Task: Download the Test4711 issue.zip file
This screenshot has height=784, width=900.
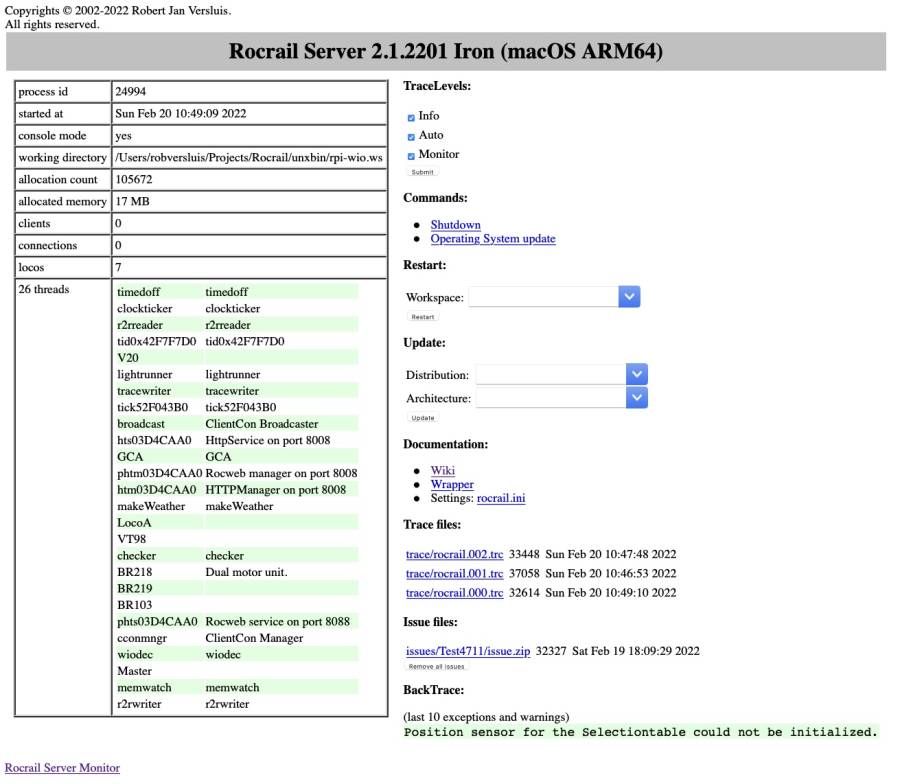Action: click(x=467, y=651)
